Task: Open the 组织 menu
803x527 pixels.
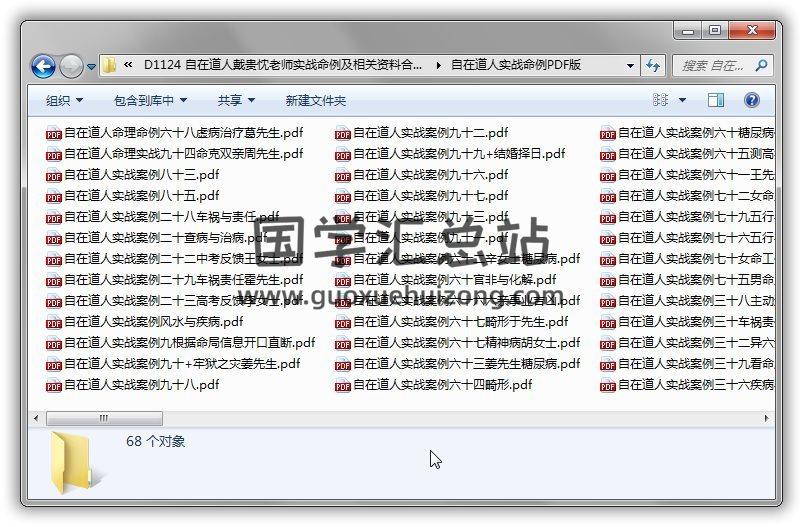Action: (x=65, y=101)
